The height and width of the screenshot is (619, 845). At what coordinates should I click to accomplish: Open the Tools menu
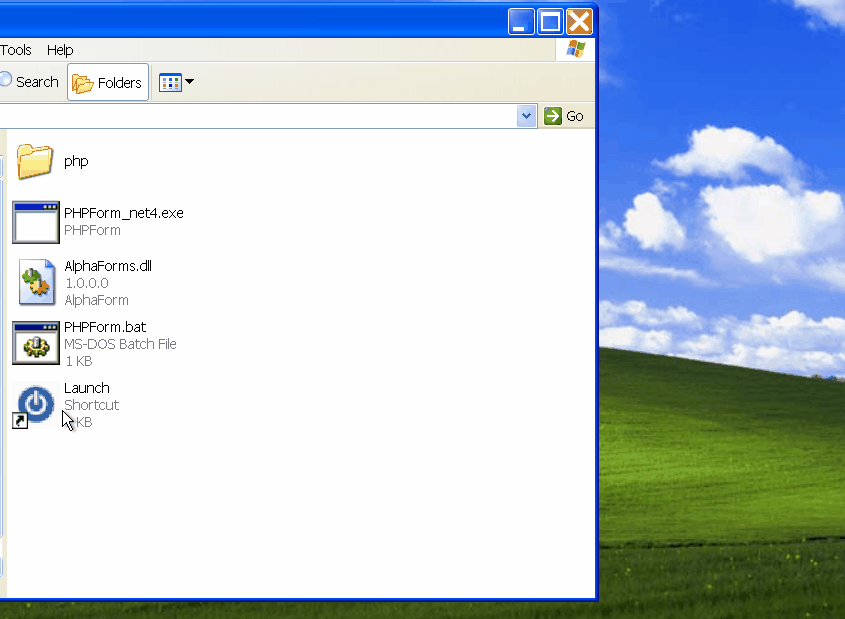point(16,50)
